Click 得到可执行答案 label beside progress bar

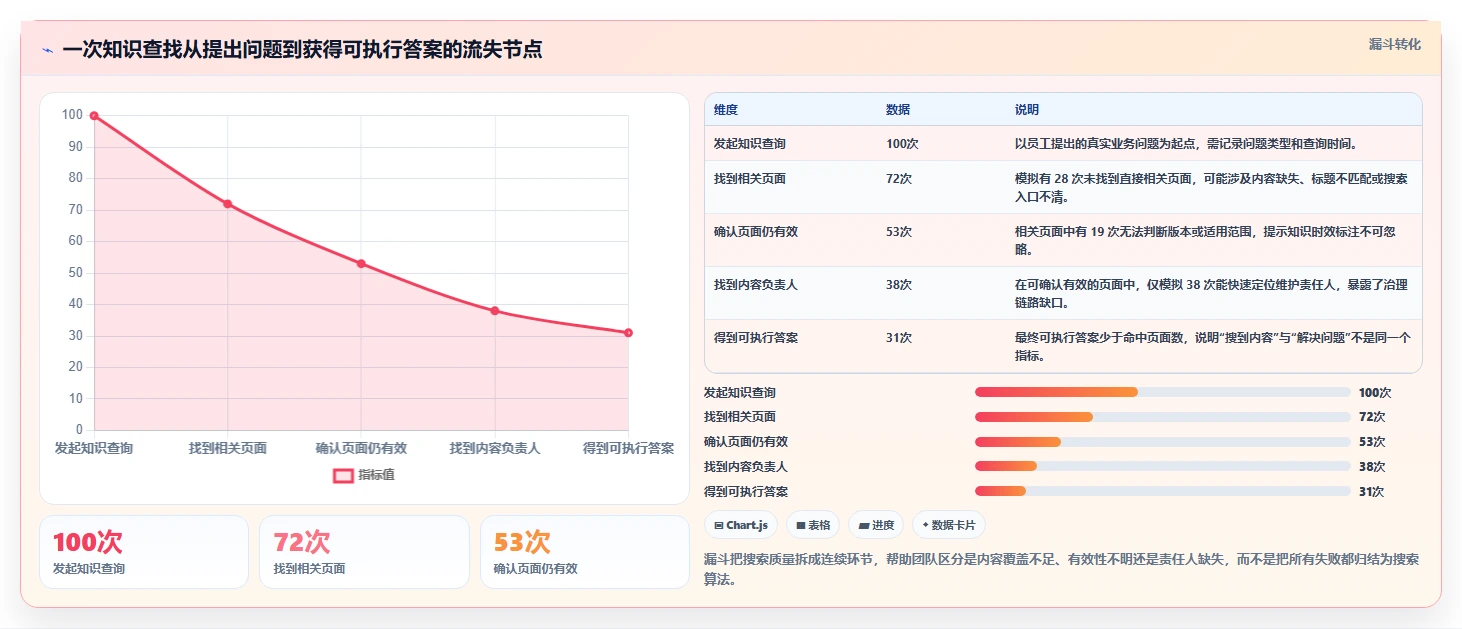pos(746,492)
